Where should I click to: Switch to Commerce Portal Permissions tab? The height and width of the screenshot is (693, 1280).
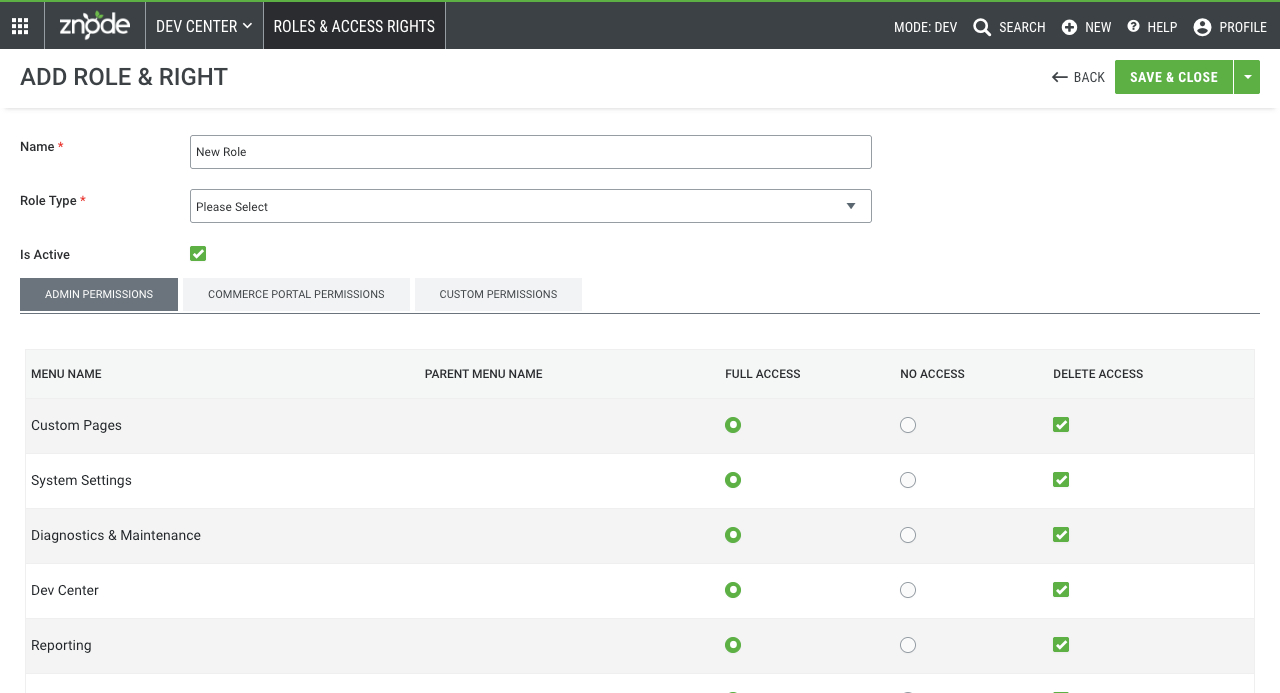(296, 294)
